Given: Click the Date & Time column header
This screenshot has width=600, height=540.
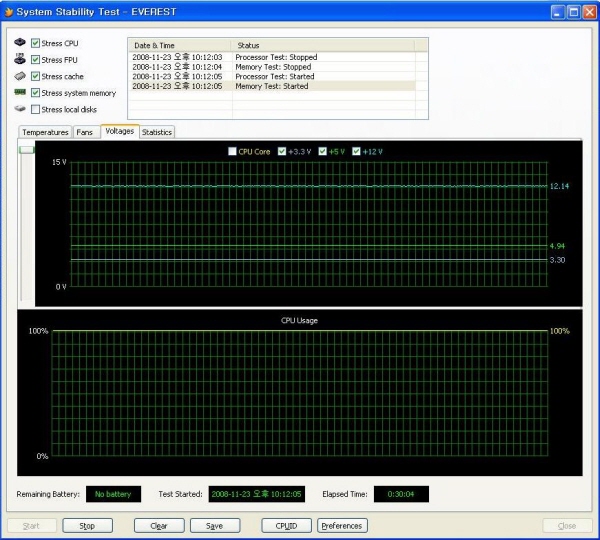Looking at the screenshot, I should [x=179, y=45].
